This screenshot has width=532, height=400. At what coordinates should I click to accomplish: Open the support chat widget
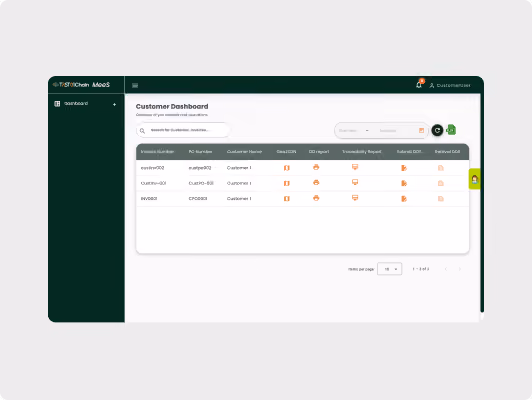tap(475, 179)
